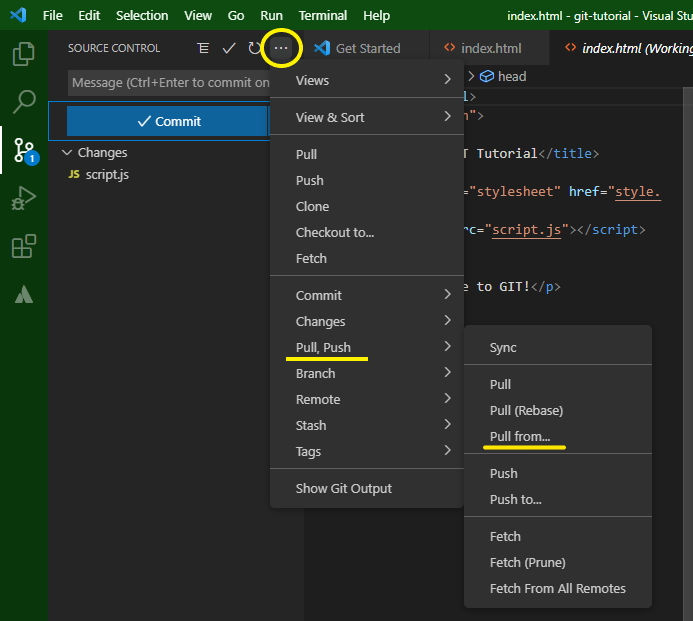Click the refresh icon in Source Control
Image resolution: width=693 pixels, height=621 pixels.
pos(255,48)
